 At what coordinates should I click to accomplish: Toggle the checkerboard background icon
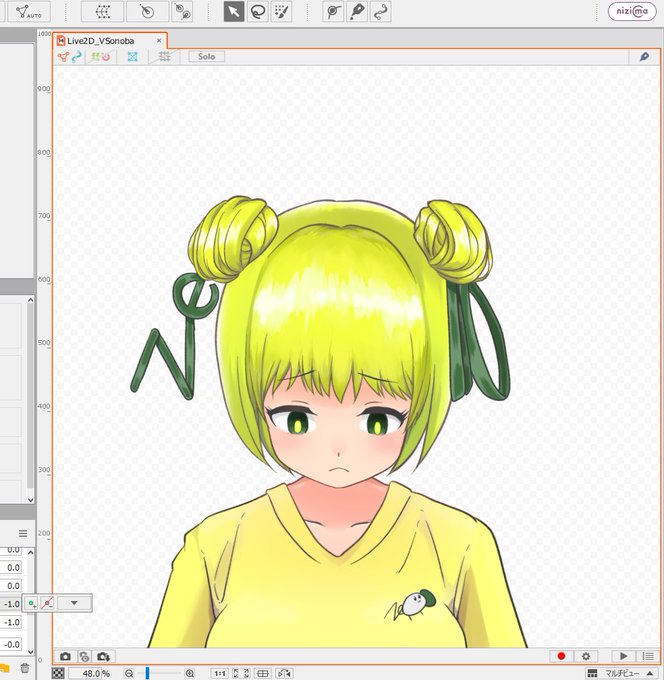pos(58,673)
